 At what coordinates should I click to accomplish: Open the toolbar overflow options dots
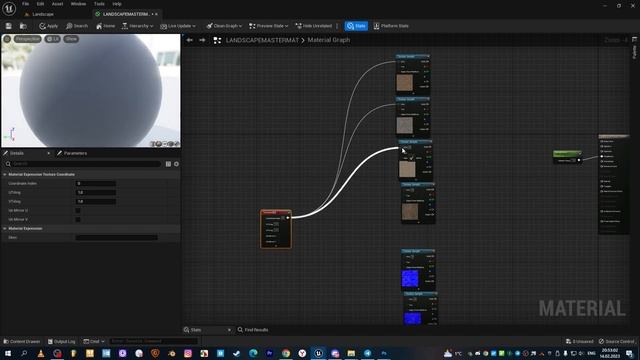click(x=337, y=26)
